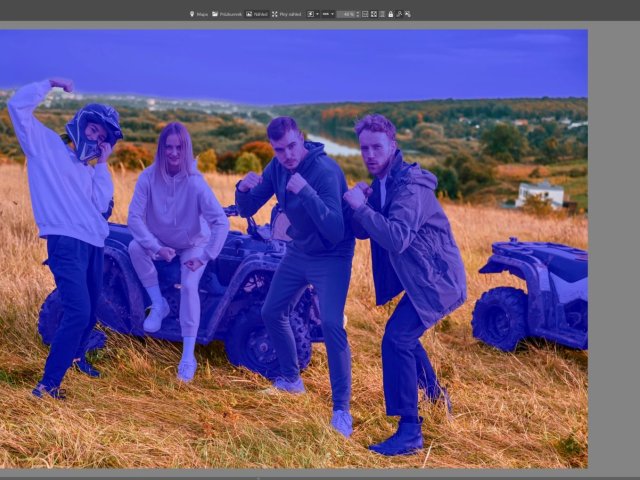
Task: Open the compare-view dropdown arrow
Action: tap(317, 14)
